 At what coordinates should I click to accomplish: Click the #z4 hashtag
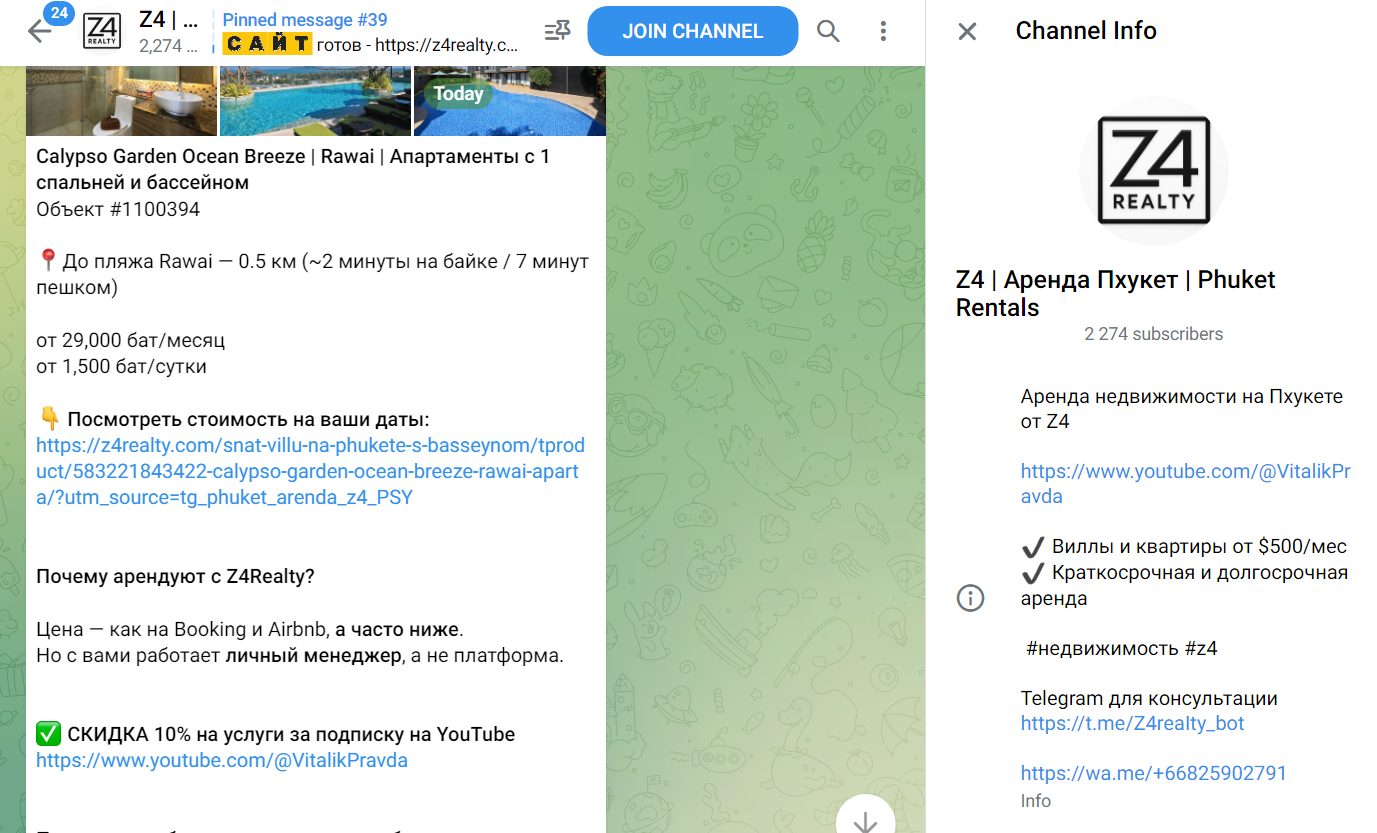[x=1201, y=648]
